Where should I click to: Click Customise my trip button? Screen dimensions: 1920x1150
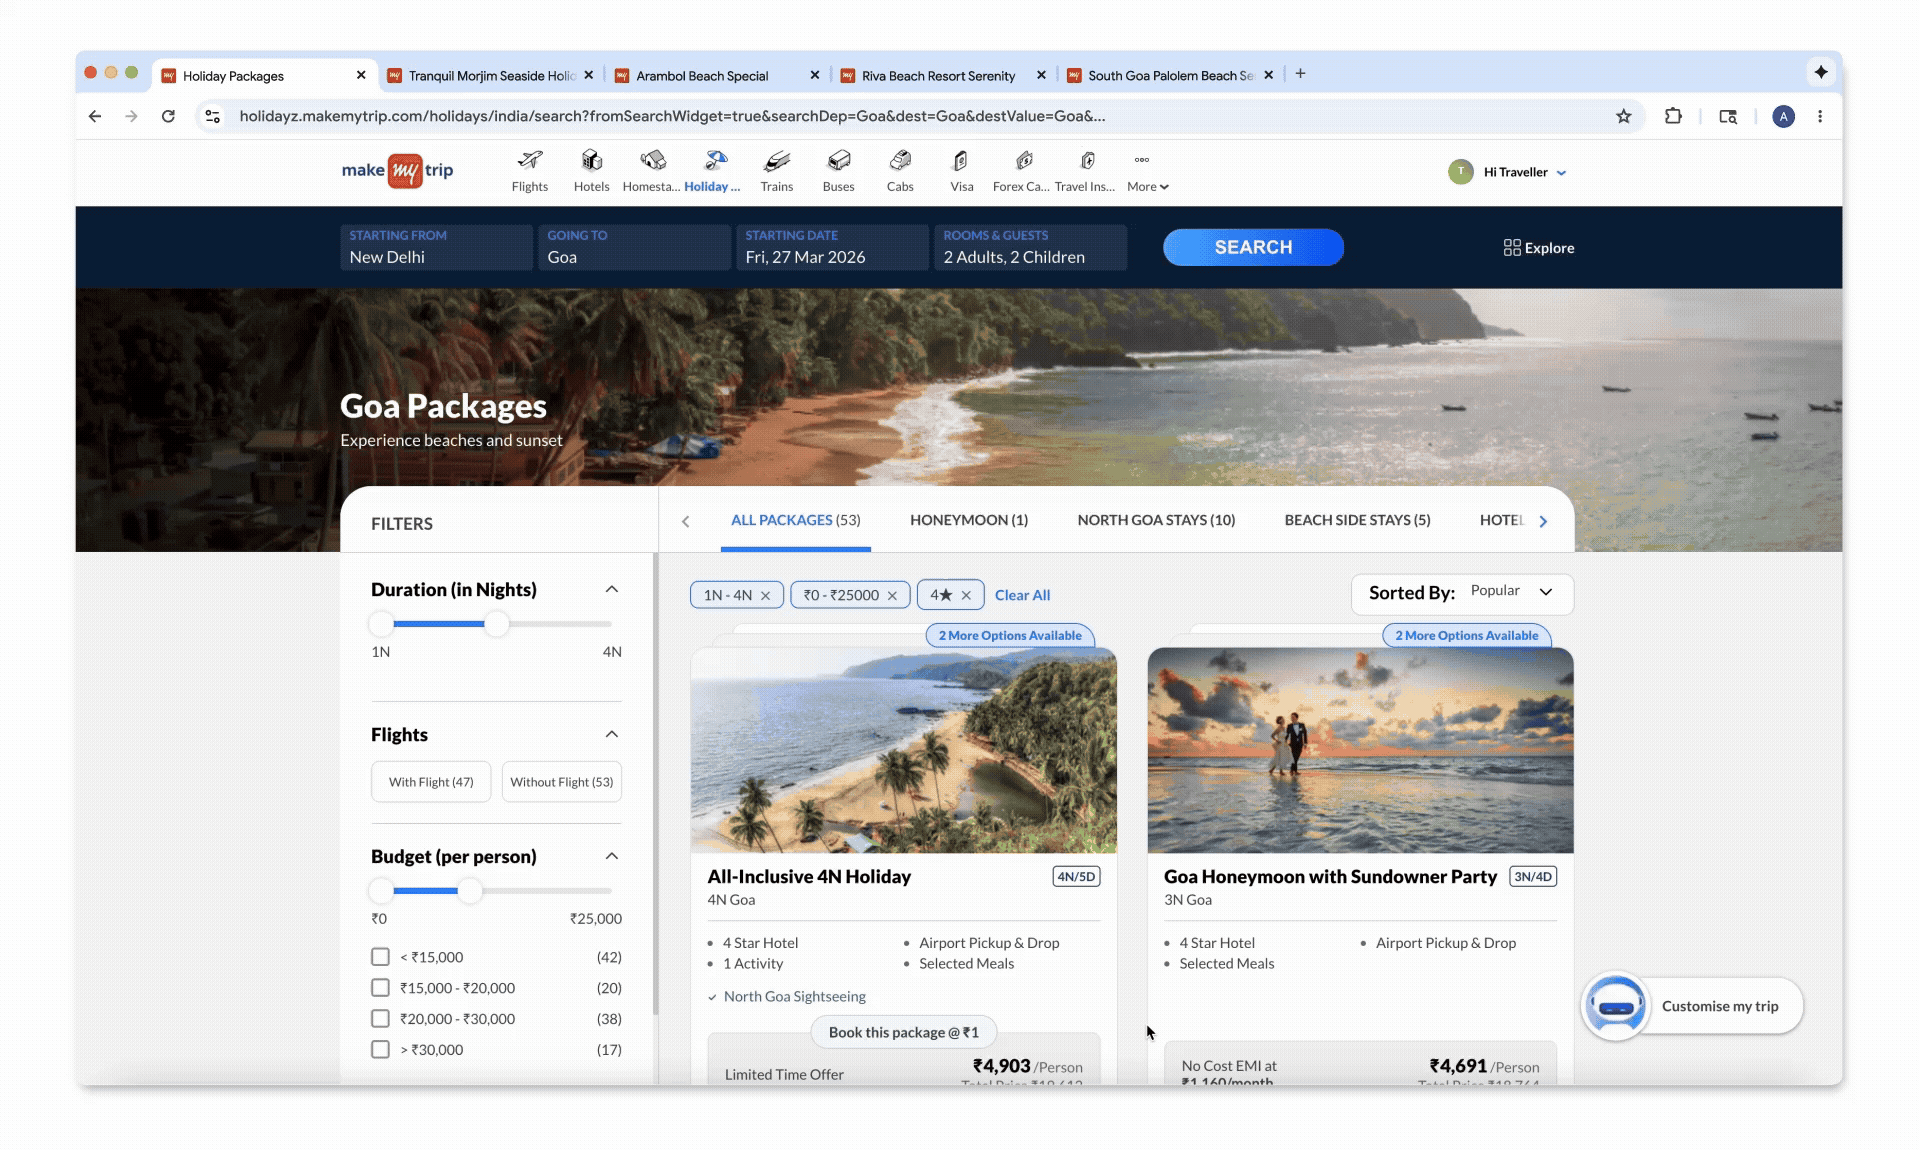click(x=1720, y=1006)
